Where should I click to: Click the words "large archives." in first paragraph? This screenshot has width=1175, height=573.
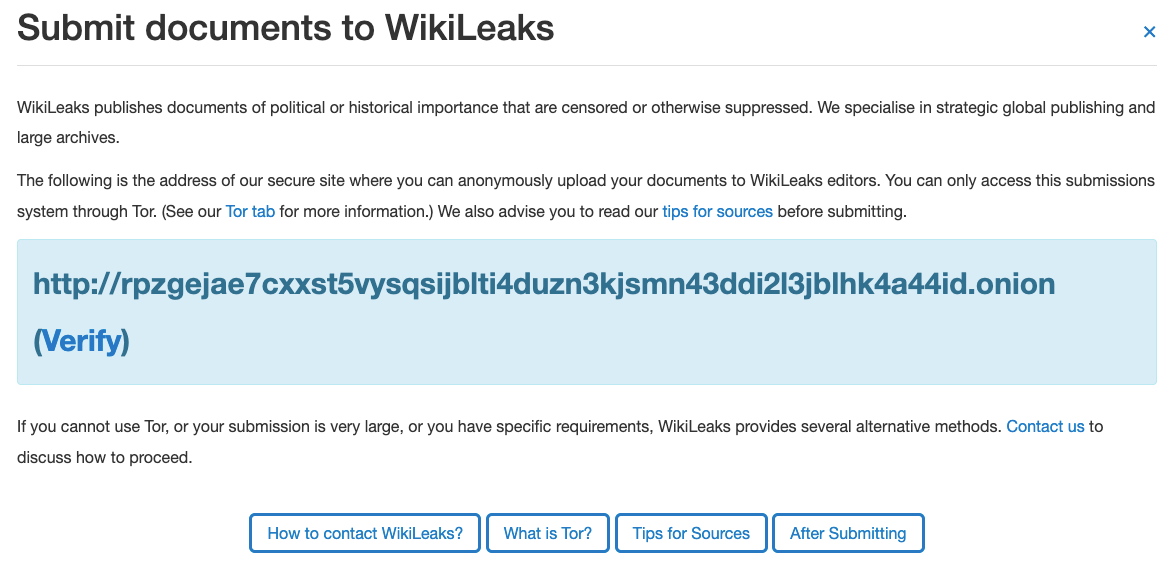coord(68,139)
